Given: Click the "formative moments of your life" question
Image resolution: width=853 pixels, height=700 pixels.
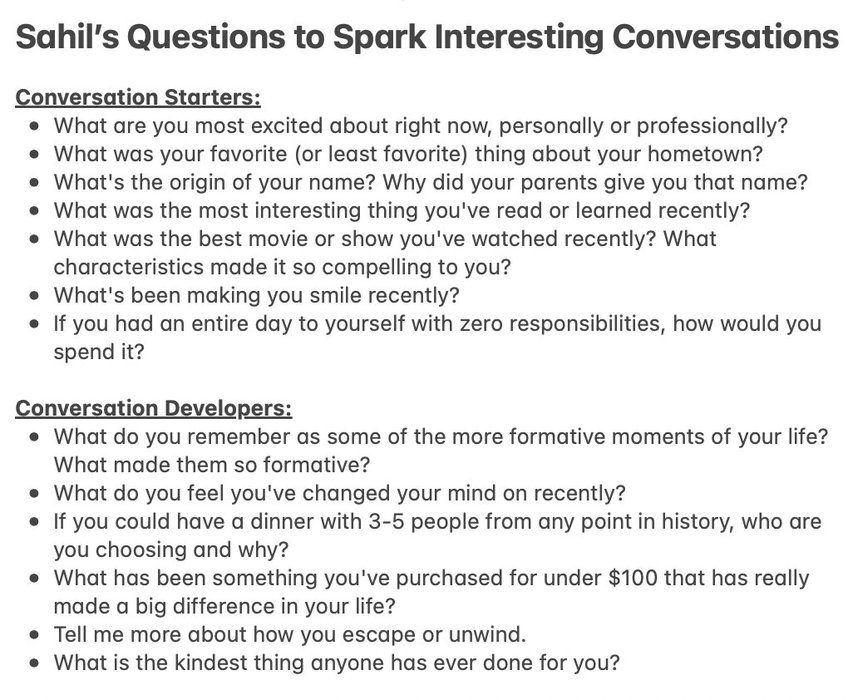Looking at the screenshot, I should pos(442,437).
